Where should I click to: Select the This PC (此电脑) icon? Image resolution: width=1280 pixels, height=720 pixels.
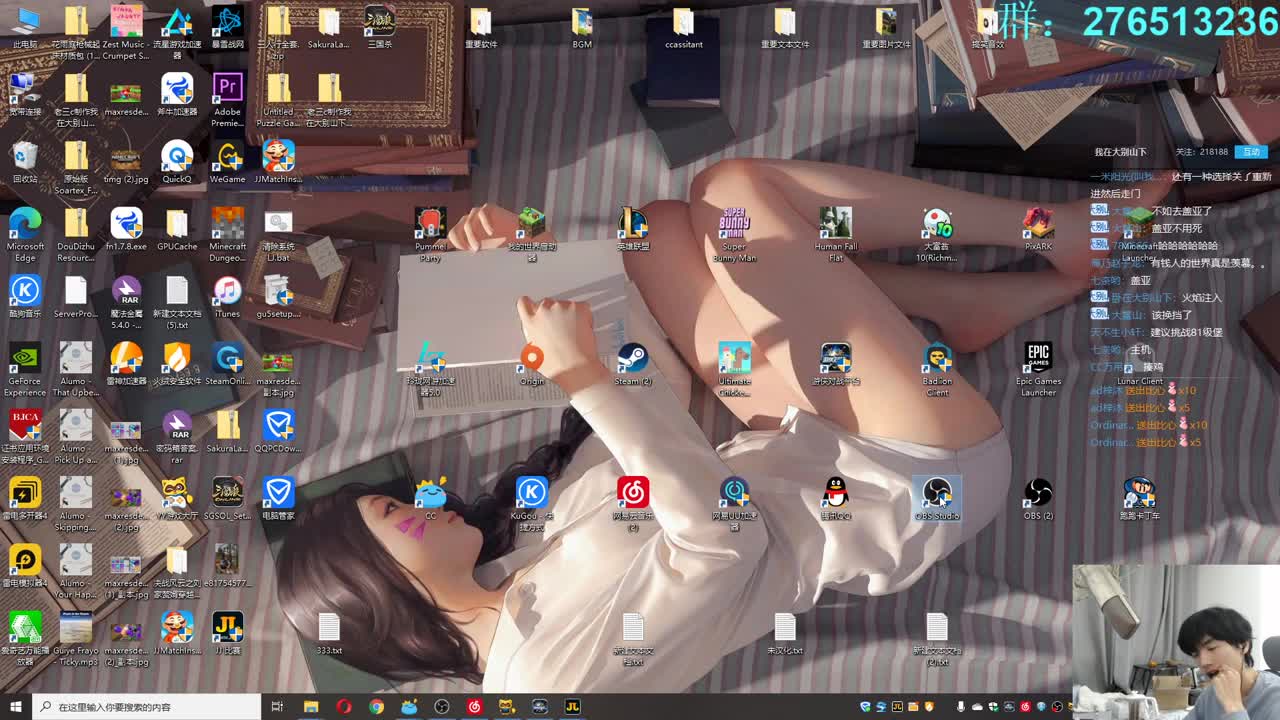25,28
